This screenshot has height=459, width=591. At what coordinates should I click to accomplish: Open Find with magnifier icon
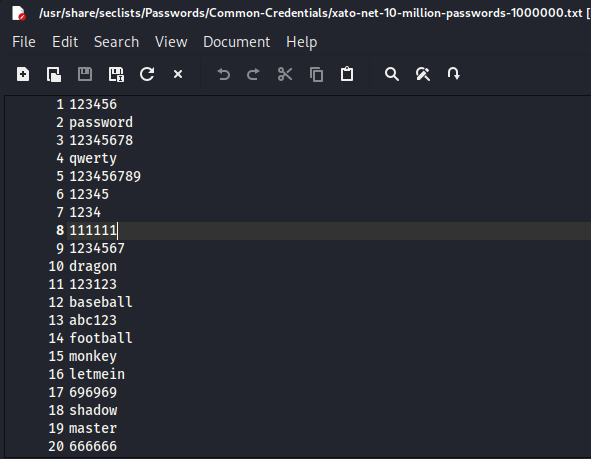[392, 74]
